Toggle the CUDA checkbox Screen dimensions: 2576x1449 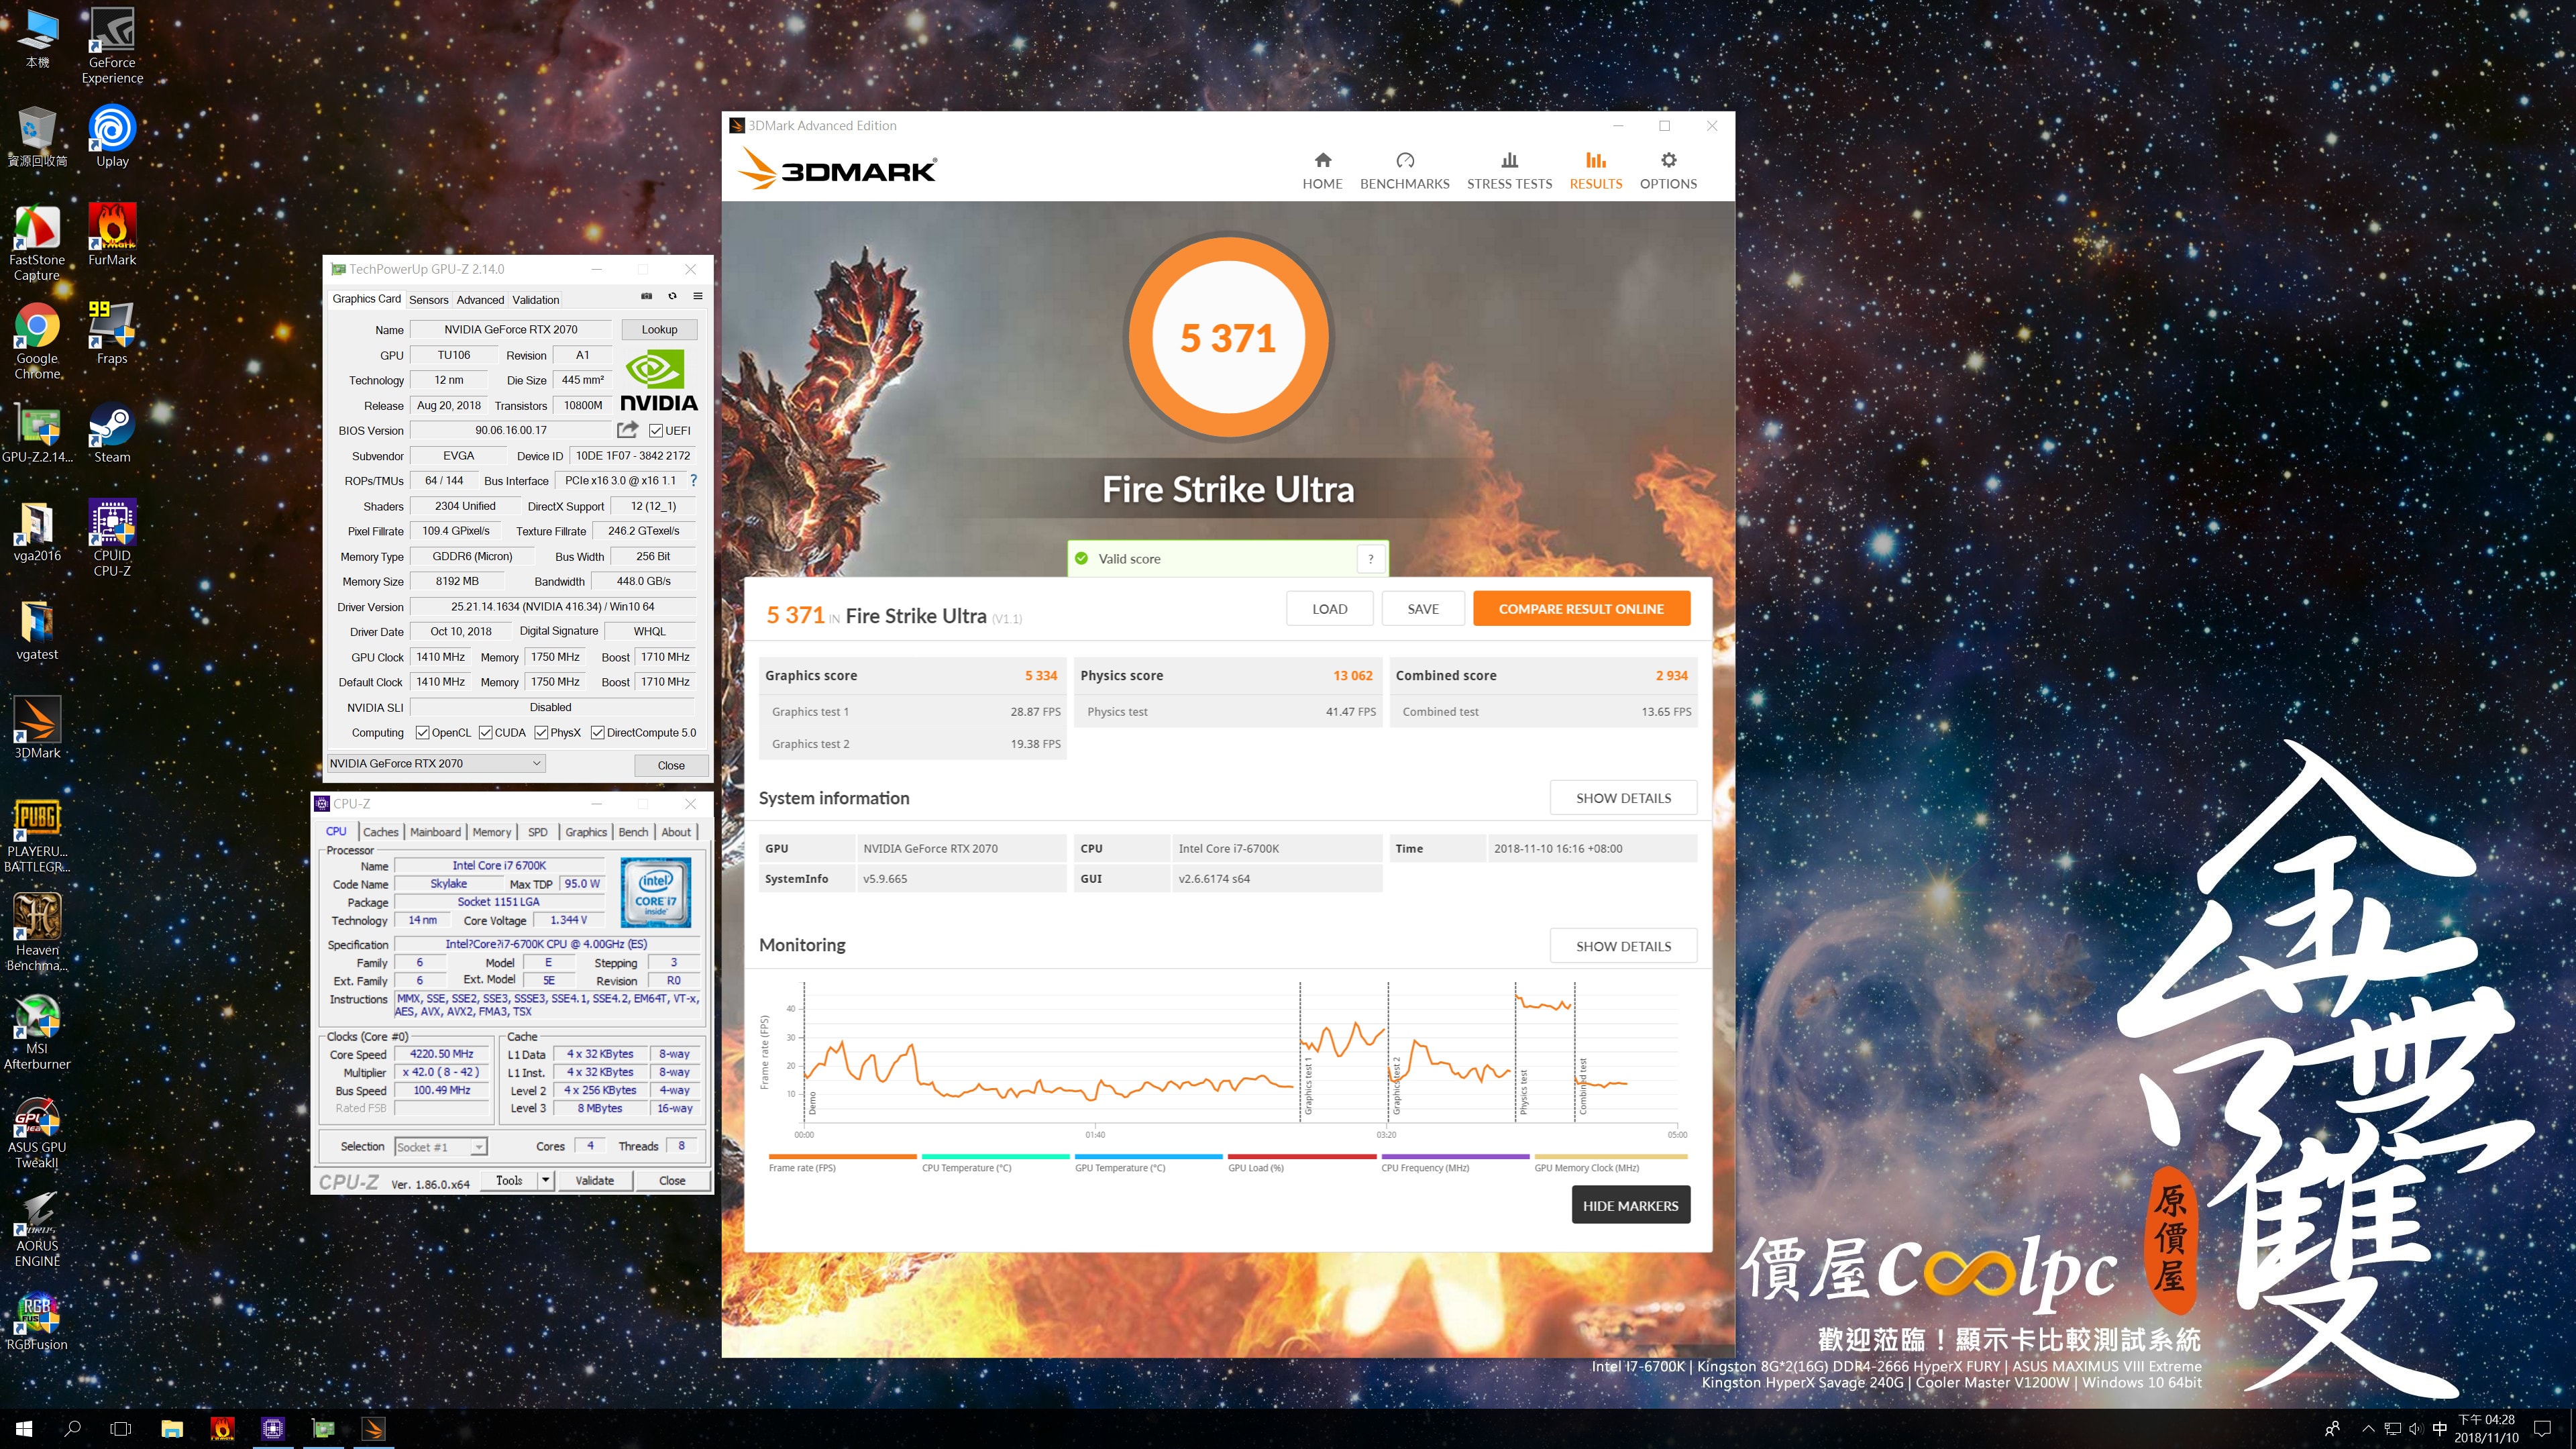pos(485,733)
